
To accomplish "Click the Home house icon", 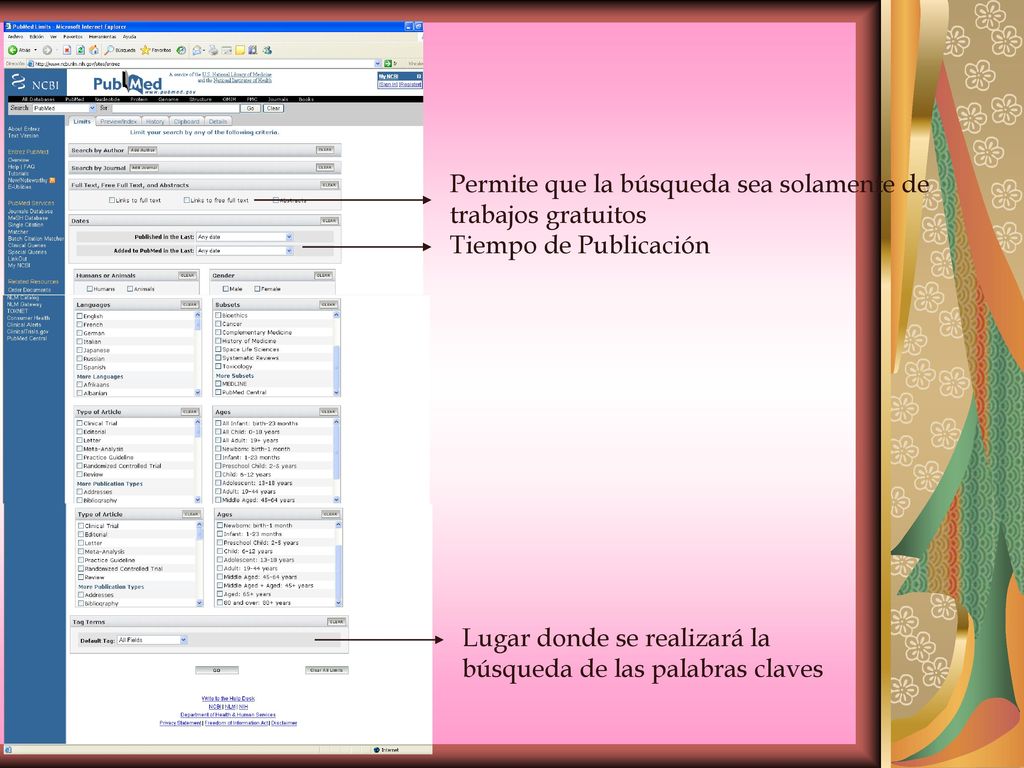I will 94,50.
